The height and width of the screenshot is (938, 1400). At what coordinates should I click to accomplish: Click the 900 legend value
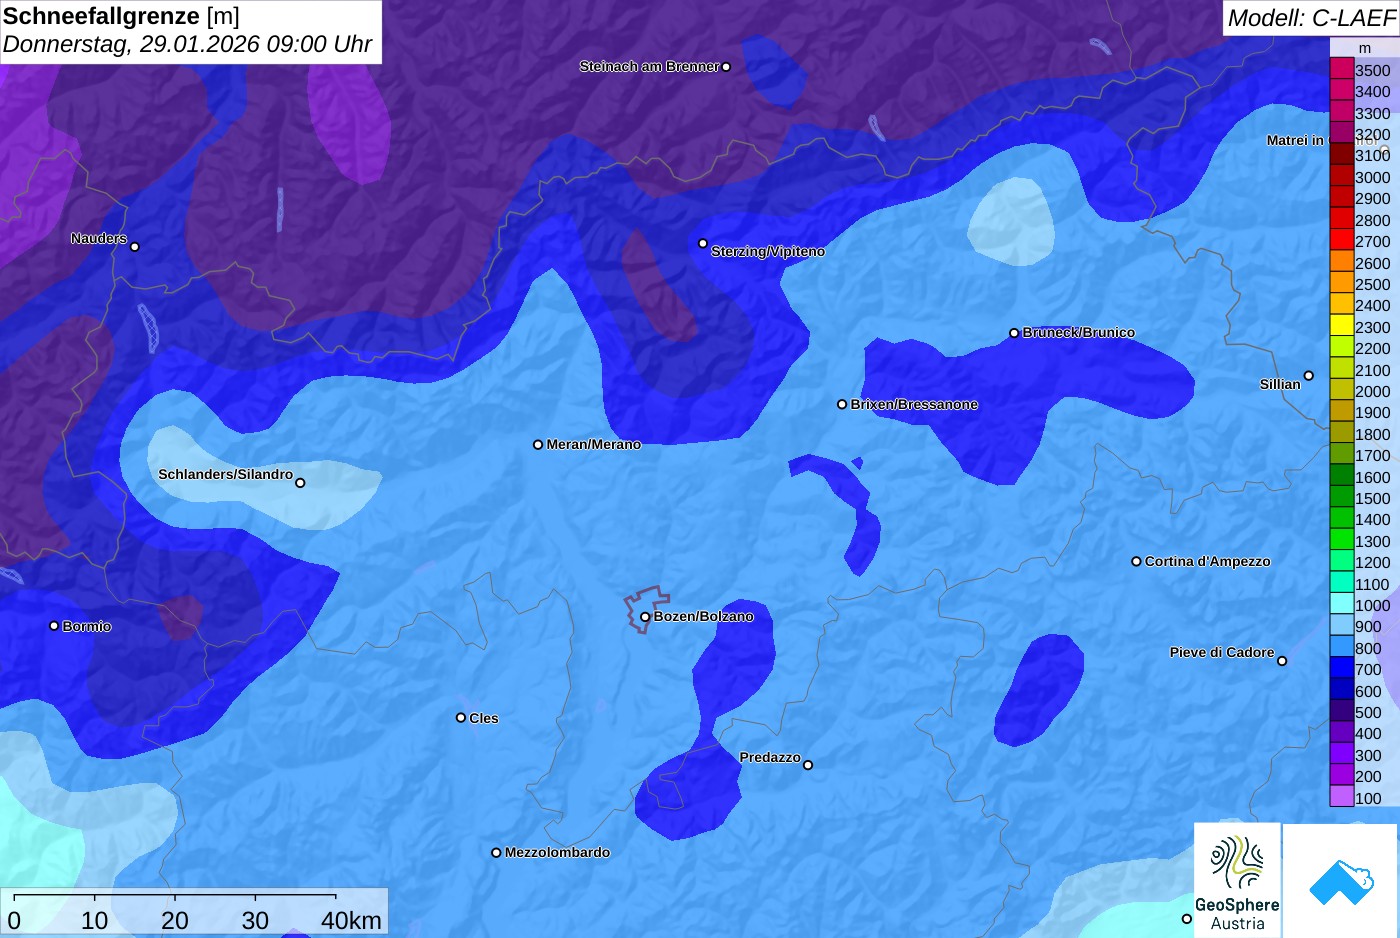(1369, 627)
